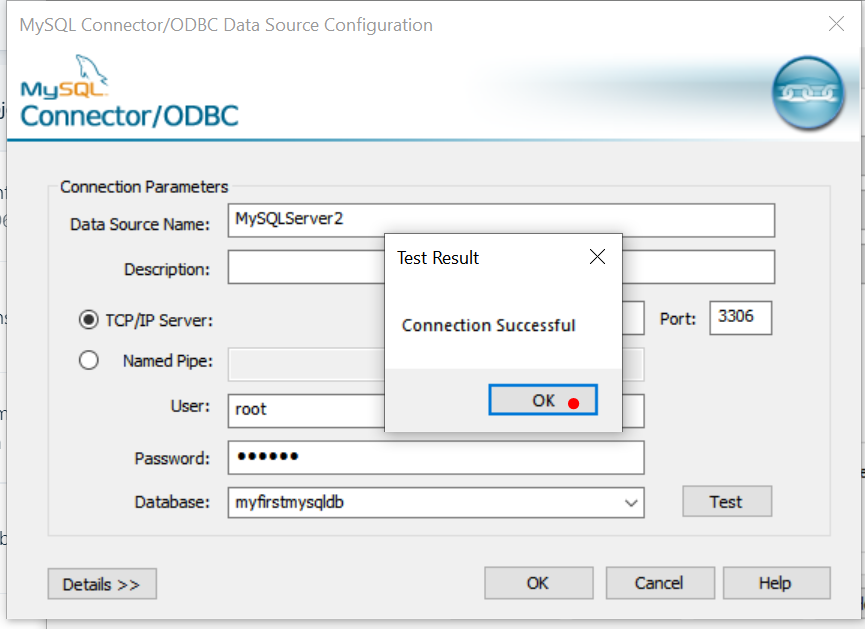Select the Named Pipe radio button
This screenshot has height=629, width=865.
88,360
